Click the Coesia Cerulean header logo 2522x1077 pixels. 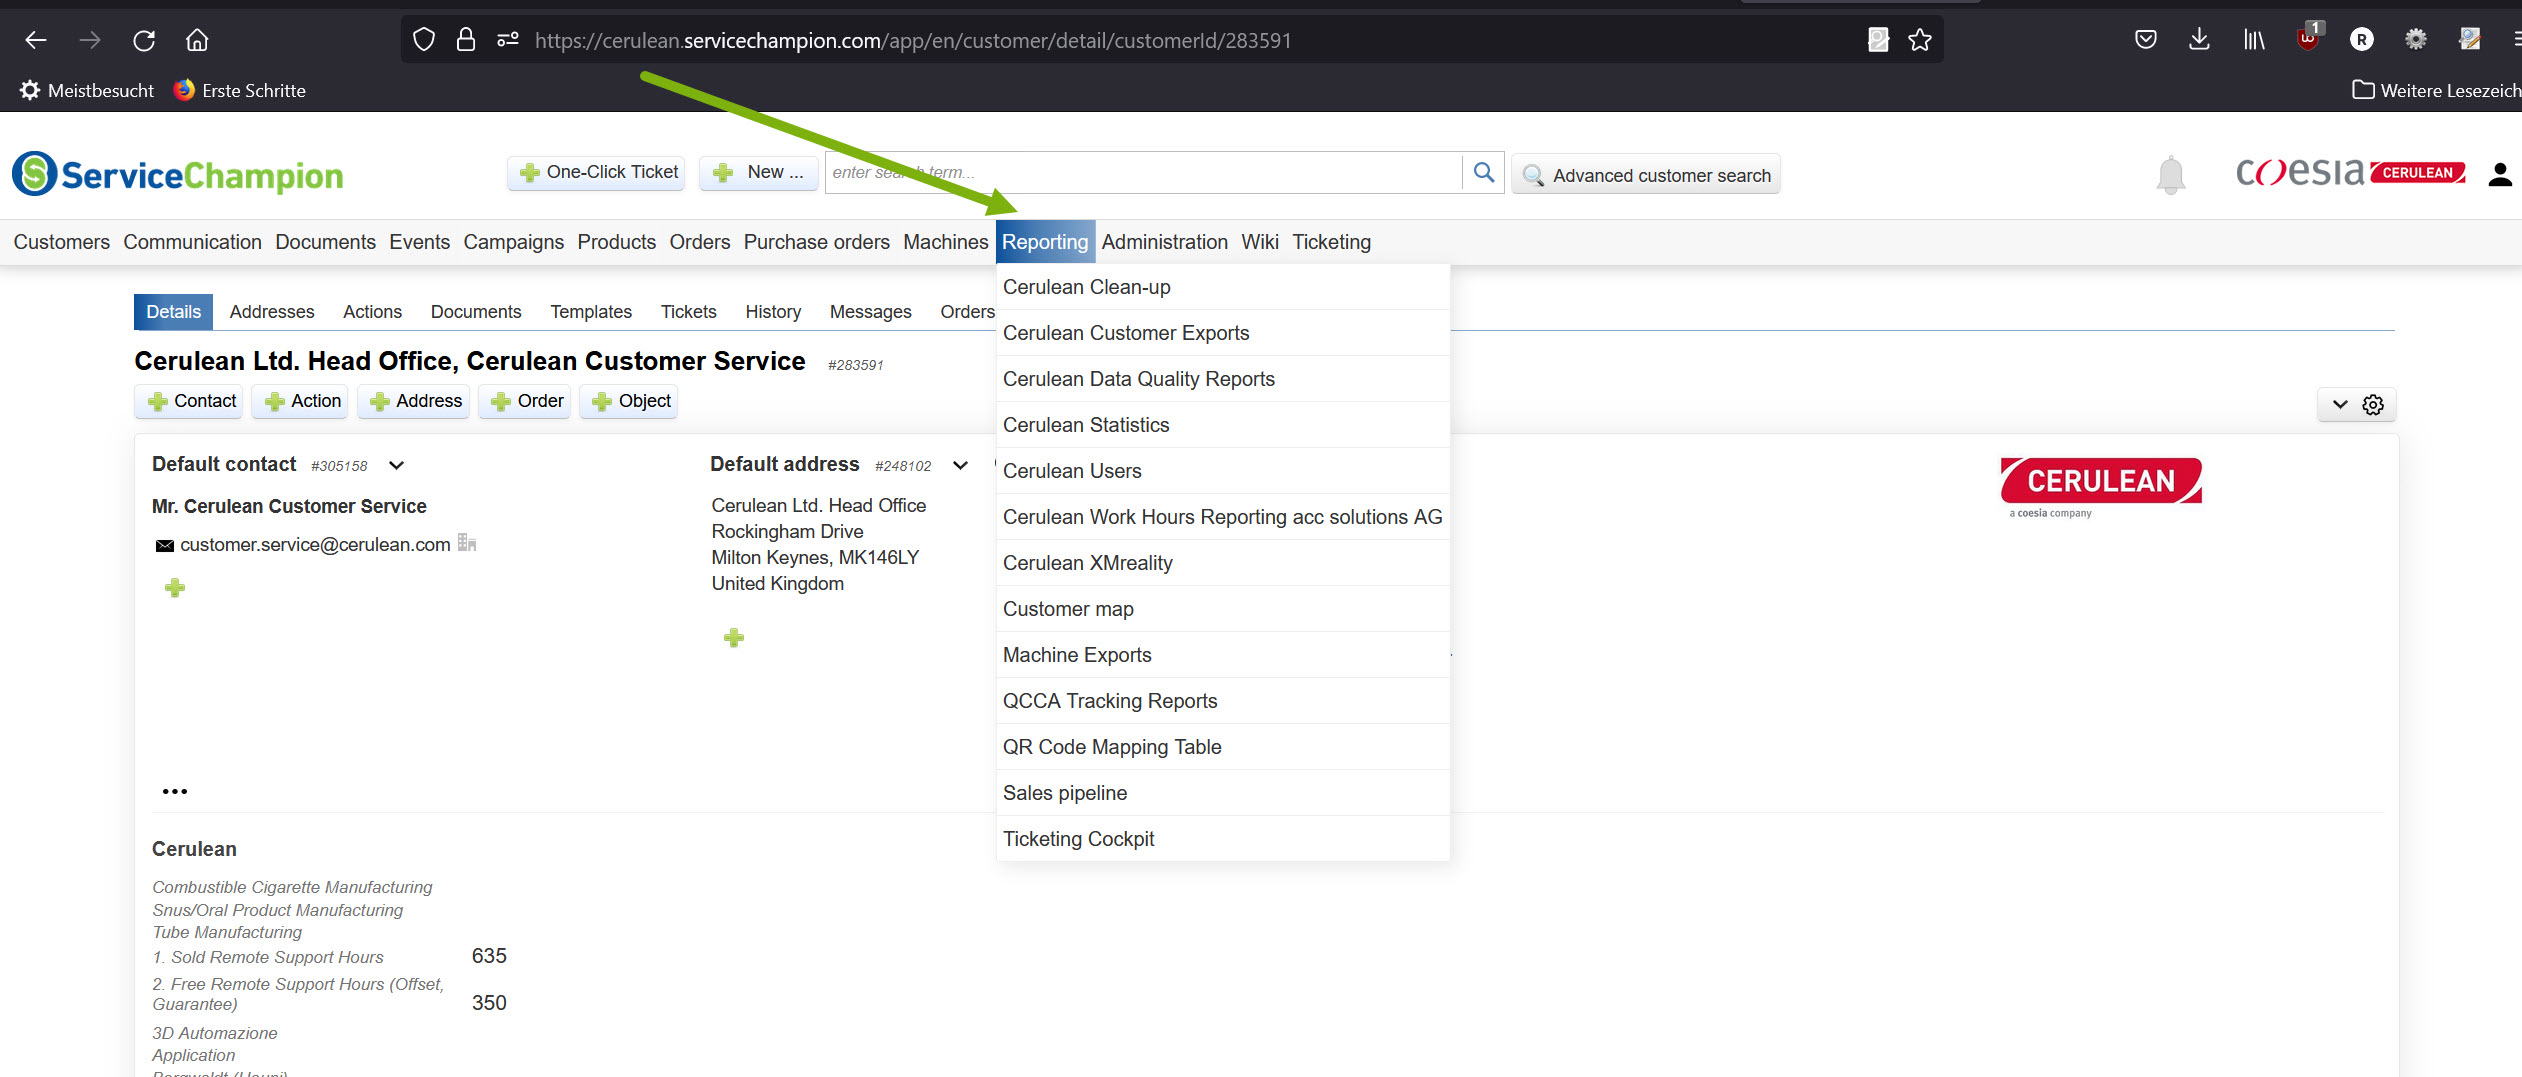click(2350, 172)
